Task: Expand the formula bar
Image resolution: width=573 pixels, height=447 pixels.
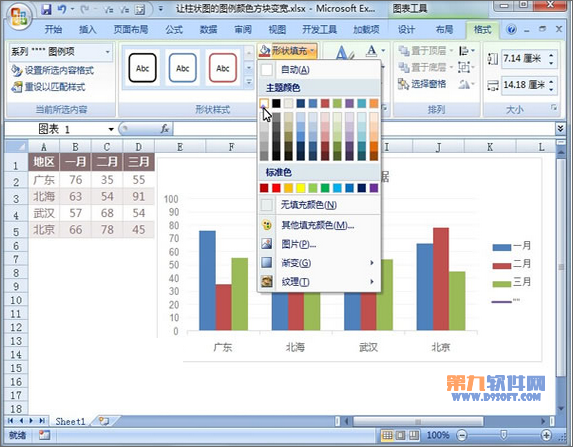Action: pos(560,128)
